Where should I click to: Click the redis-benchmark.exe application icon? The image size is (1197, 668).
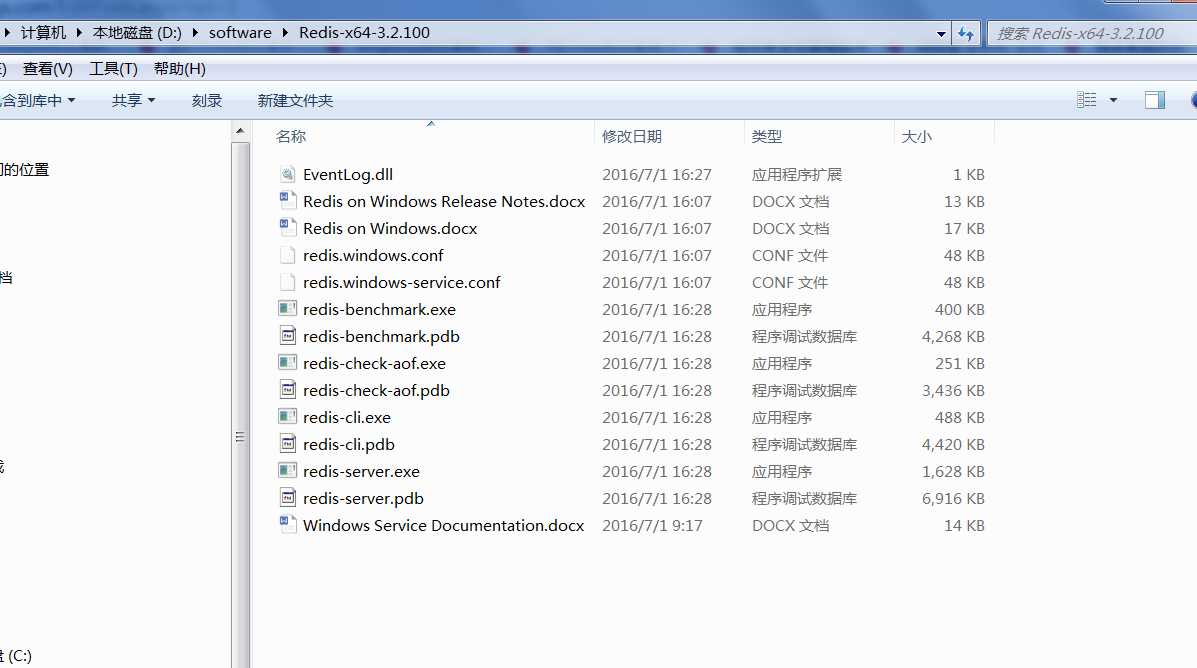(x=287, y=309)
